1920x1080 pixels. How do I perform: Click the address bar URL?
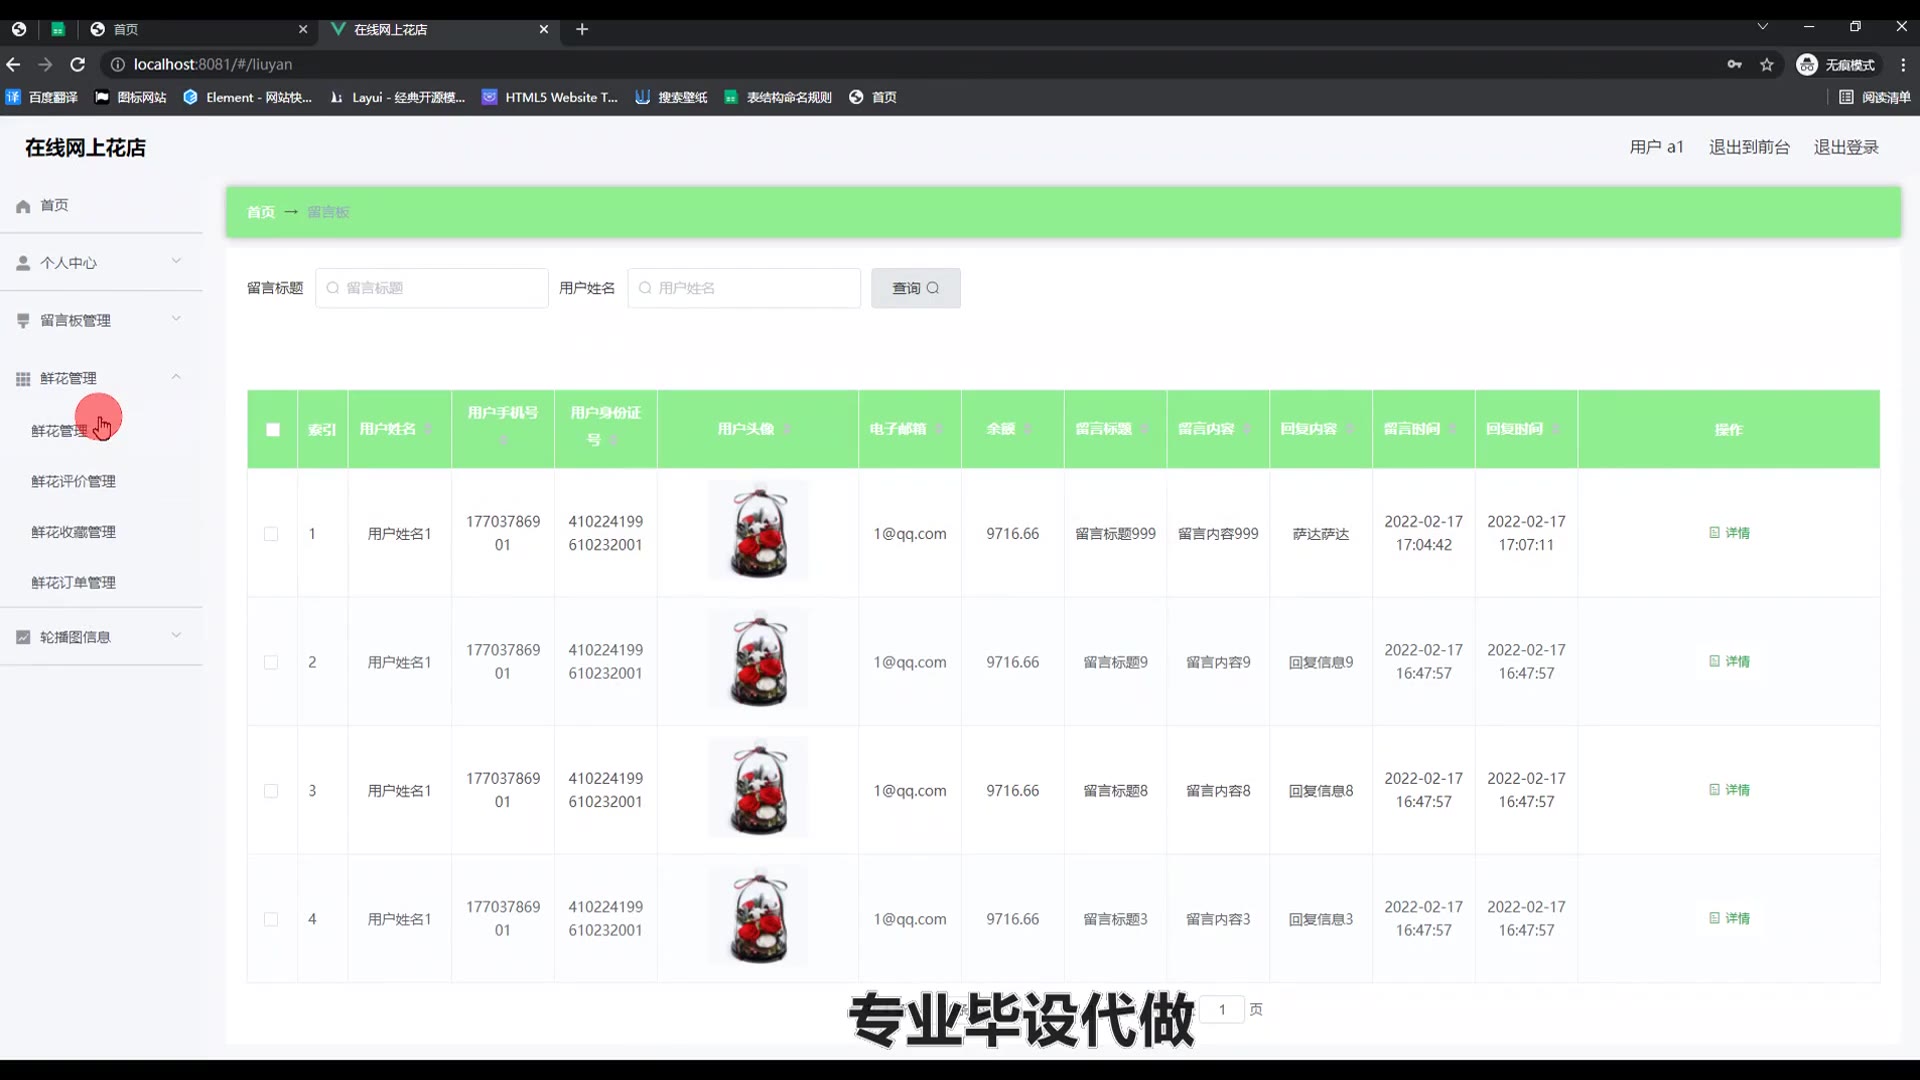coord(213,64)
